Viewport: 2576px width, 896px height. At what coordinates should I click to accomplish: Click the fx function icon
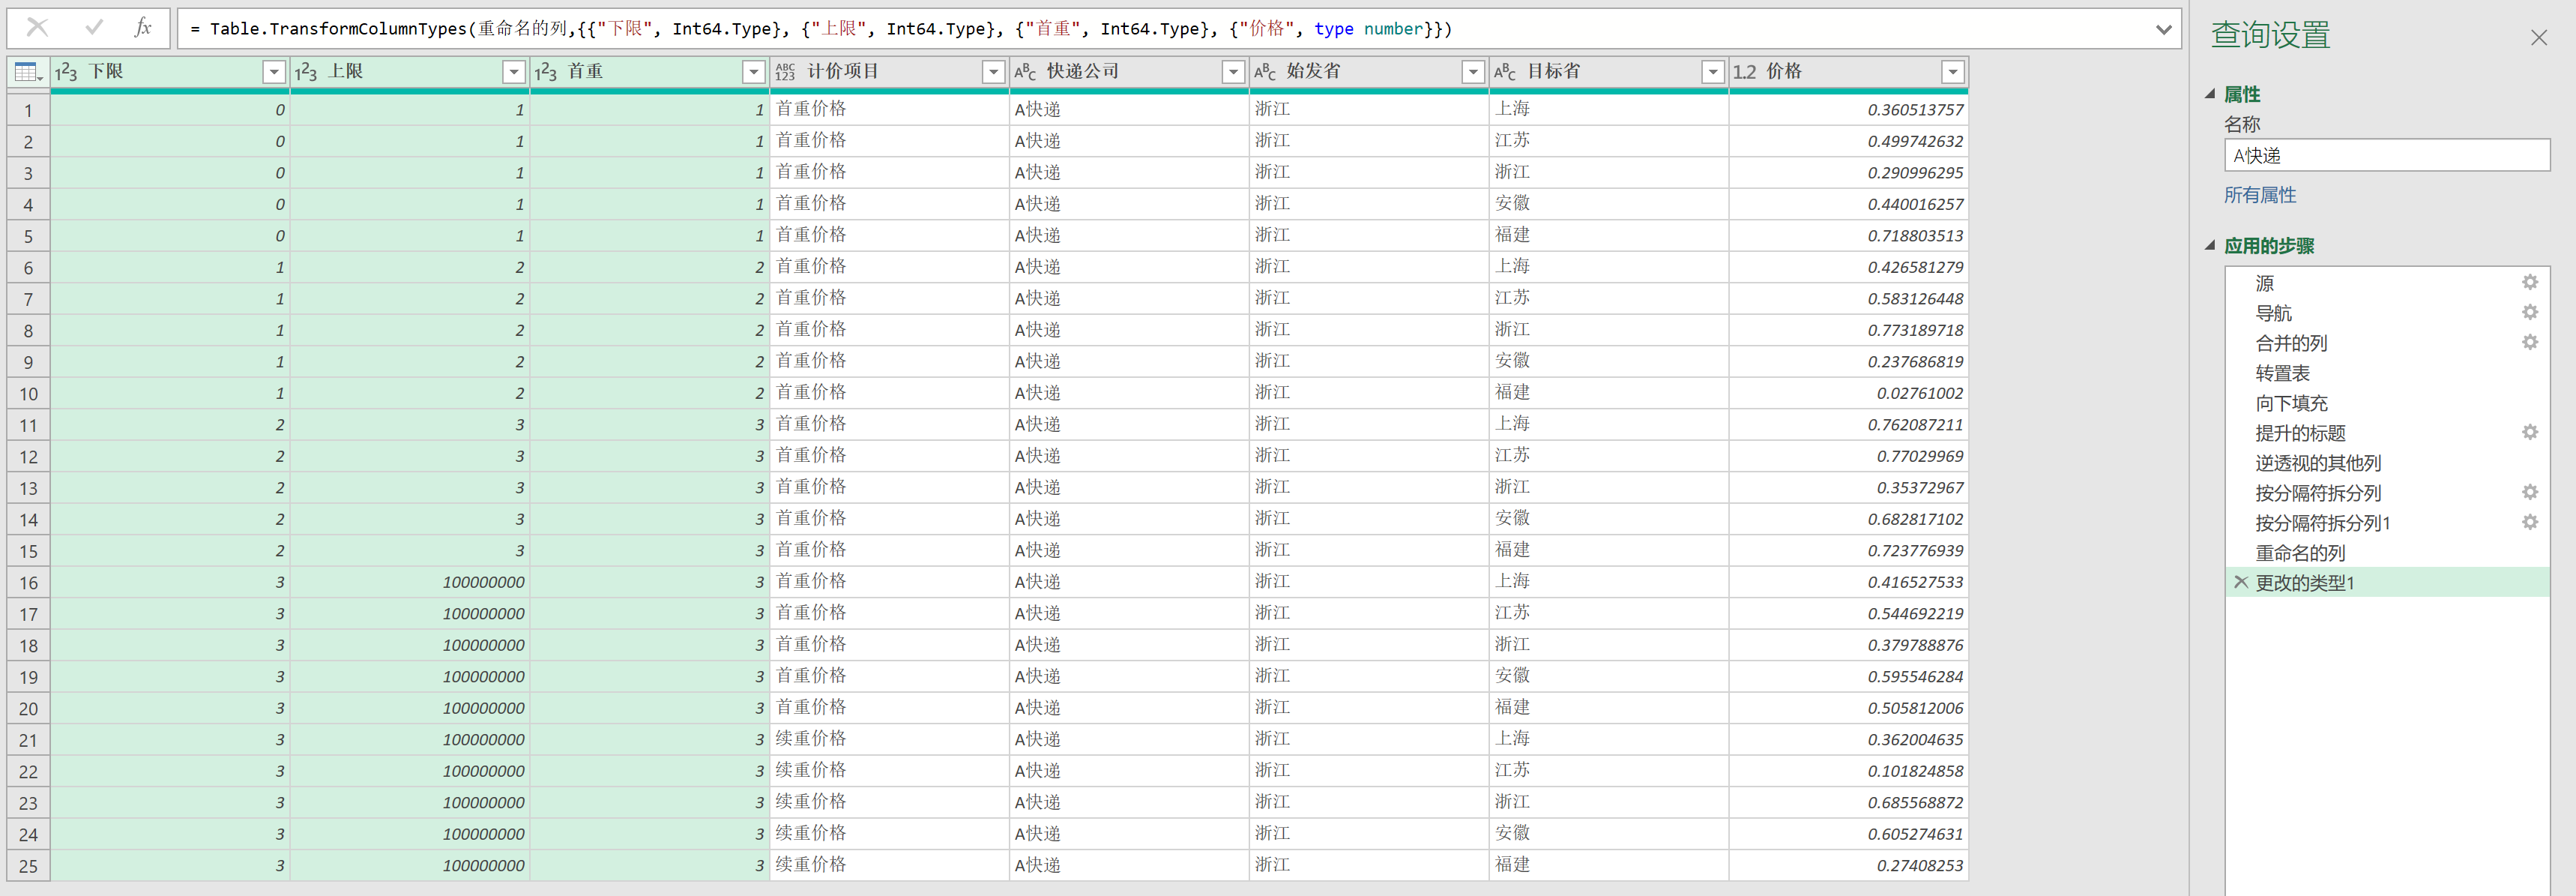(x=143, y=28)
